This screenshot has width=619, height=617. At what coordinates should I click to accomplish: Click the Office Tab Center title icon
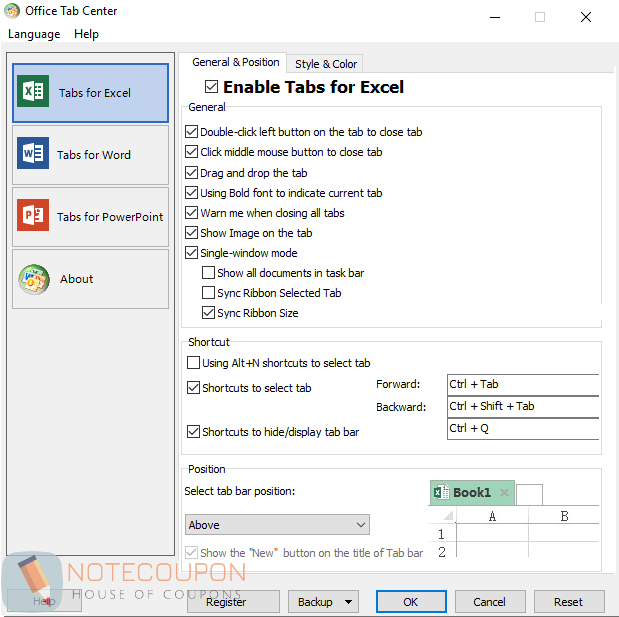pyautogui.click(x=12, y=11)
